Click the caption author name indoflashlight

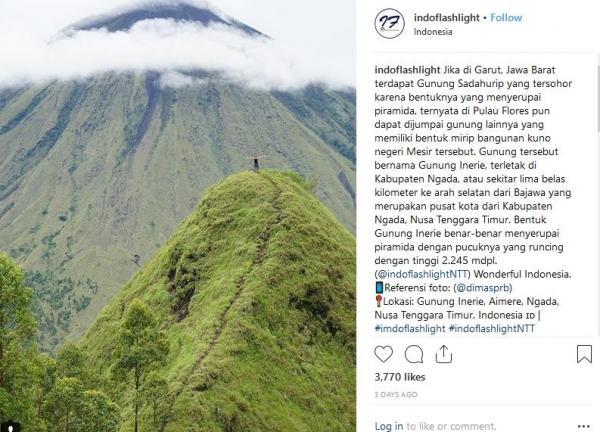407,70
